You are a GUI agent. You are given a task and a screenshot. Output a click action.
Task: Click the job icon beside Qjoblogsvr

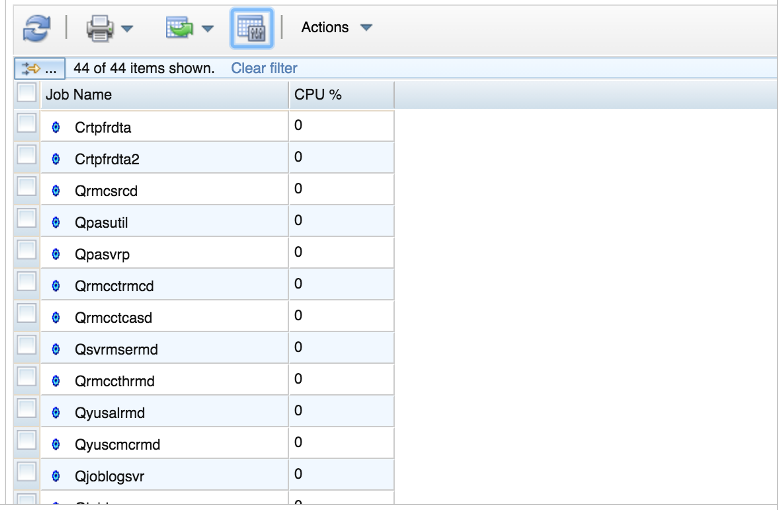click(56, 476)
